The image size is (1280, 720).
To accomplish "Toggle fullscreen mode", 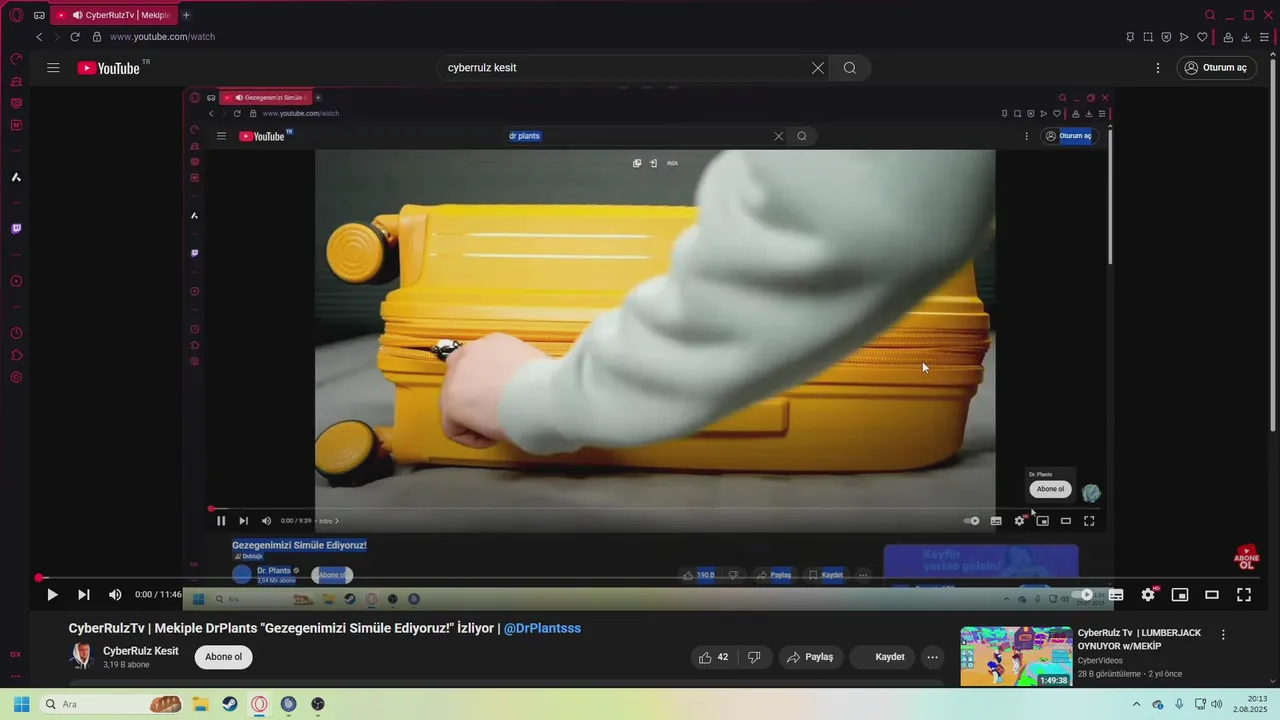I will (1244, 595).
